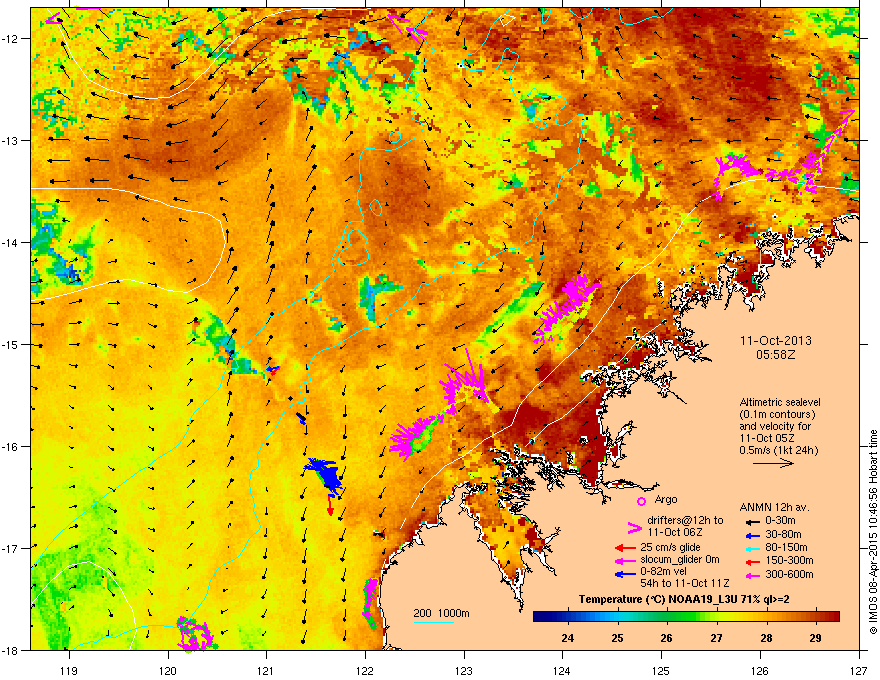Click the '300-600m' depth label
The height and width of the screenshot is (680, 880).
(x=789, y=574)
